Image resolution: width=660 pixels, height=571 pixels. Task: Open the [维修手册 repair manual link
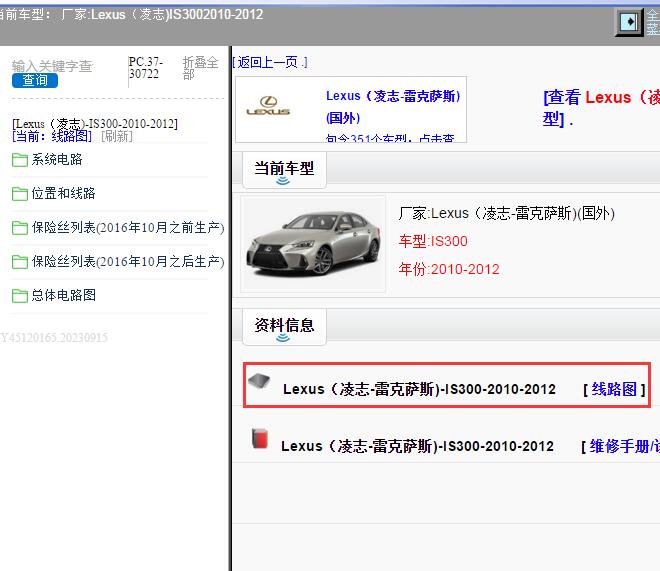(620, 446)
